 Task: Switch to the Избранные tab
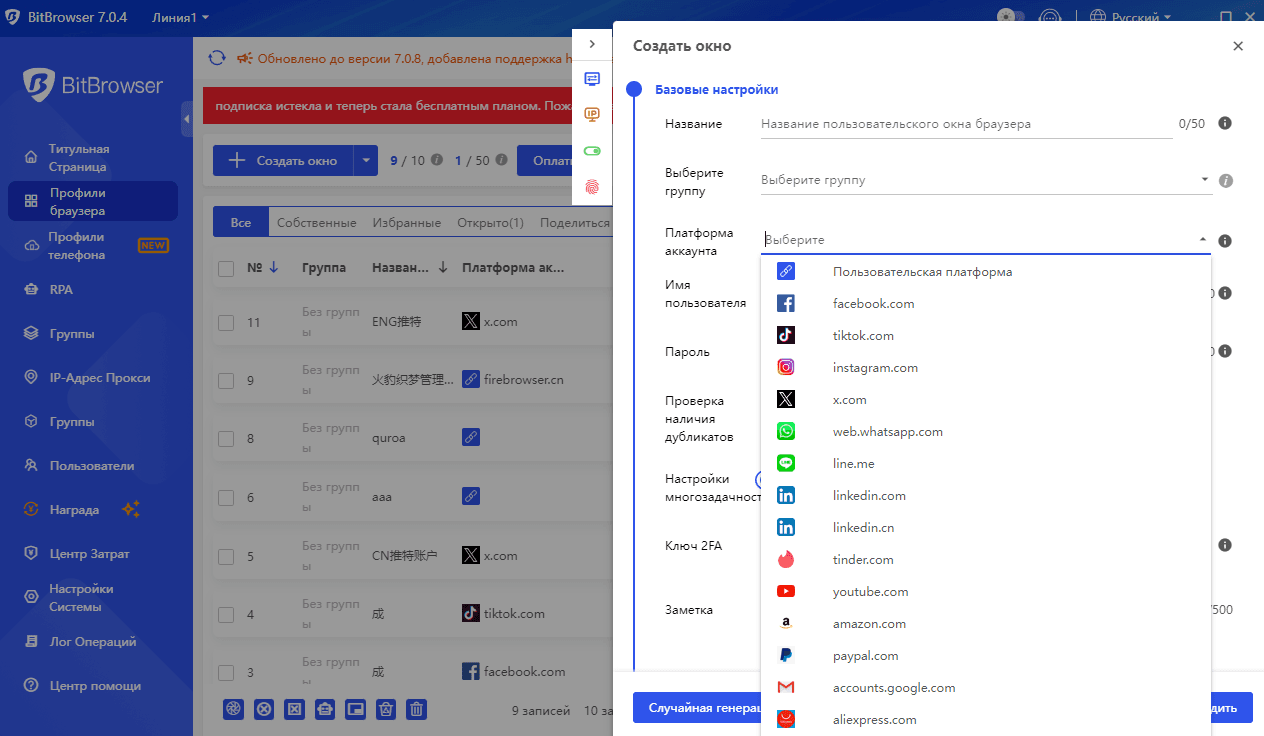tap(406, 222)
